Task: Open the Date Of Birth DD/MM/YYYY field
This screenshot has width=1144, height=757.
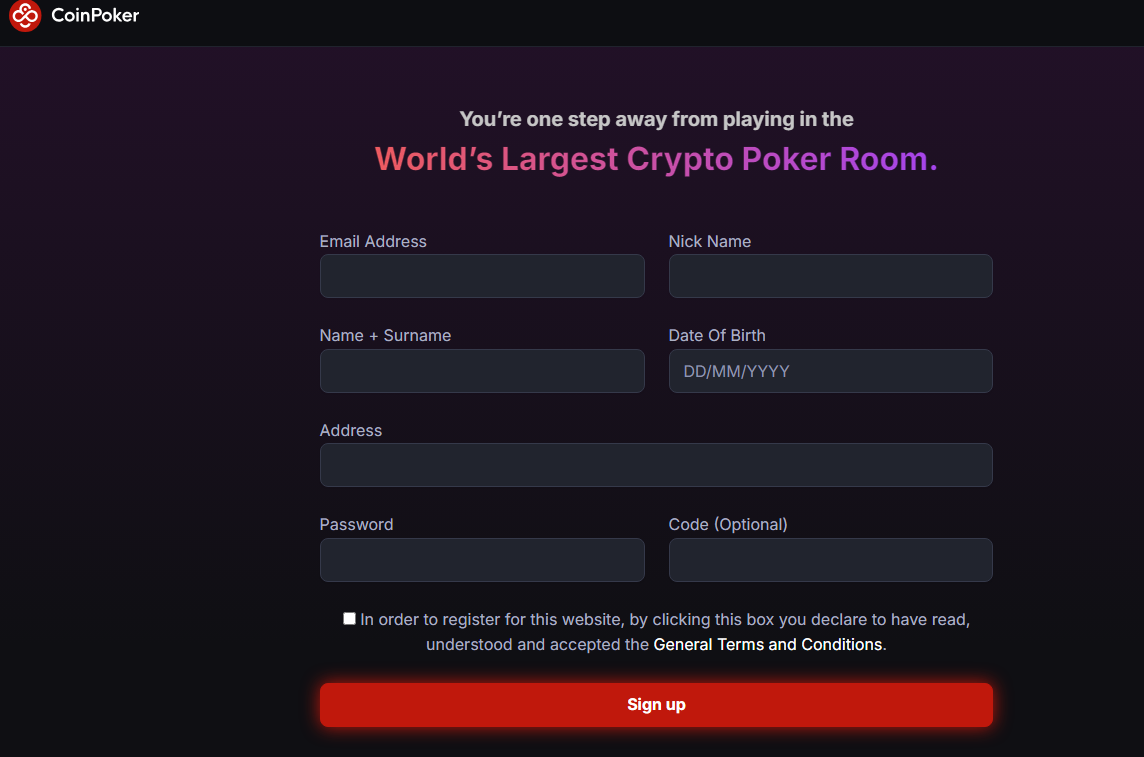Action: click(x=830, y=370)
